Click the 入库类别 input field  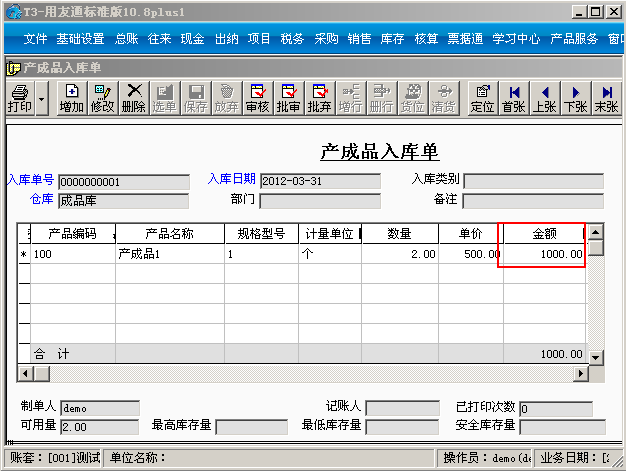(x=533, y=181)
